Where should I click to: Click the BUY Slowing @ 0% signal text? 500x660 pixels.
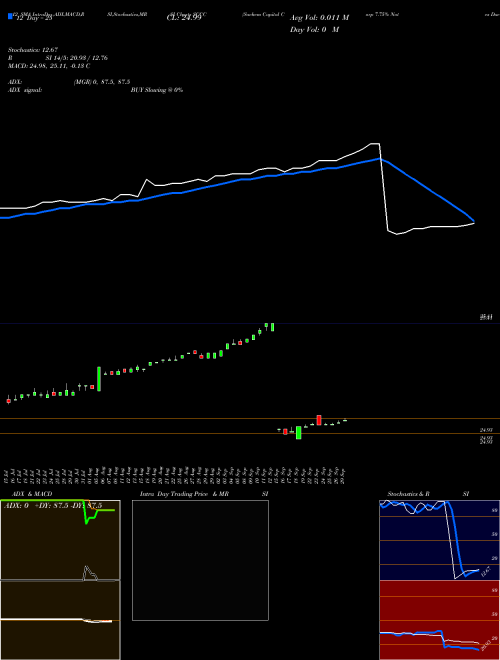click(157, 90)
